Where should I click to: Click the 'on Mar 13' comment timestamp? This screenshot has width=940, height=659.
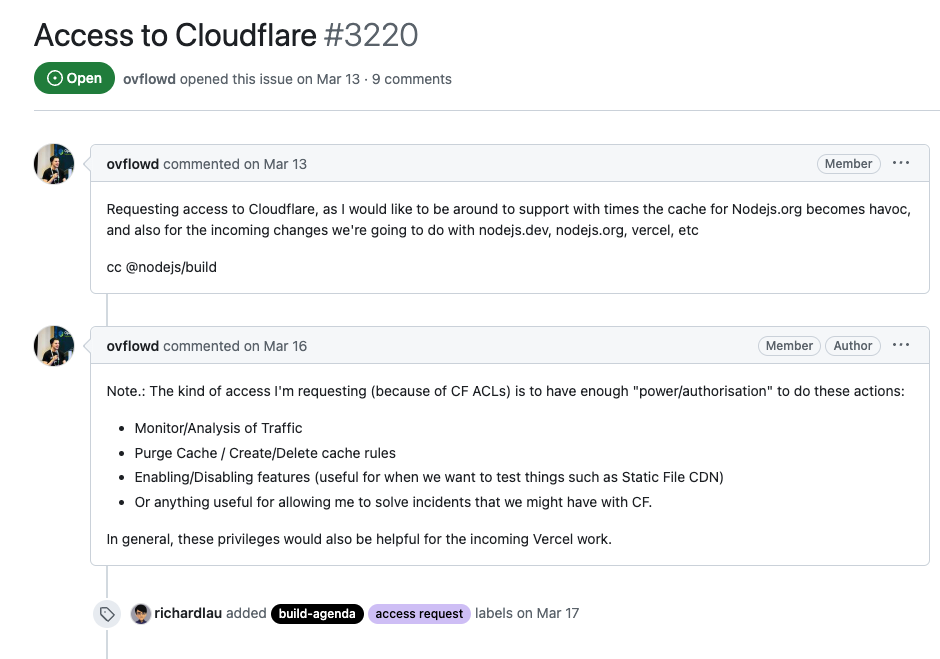coord(275,164)
